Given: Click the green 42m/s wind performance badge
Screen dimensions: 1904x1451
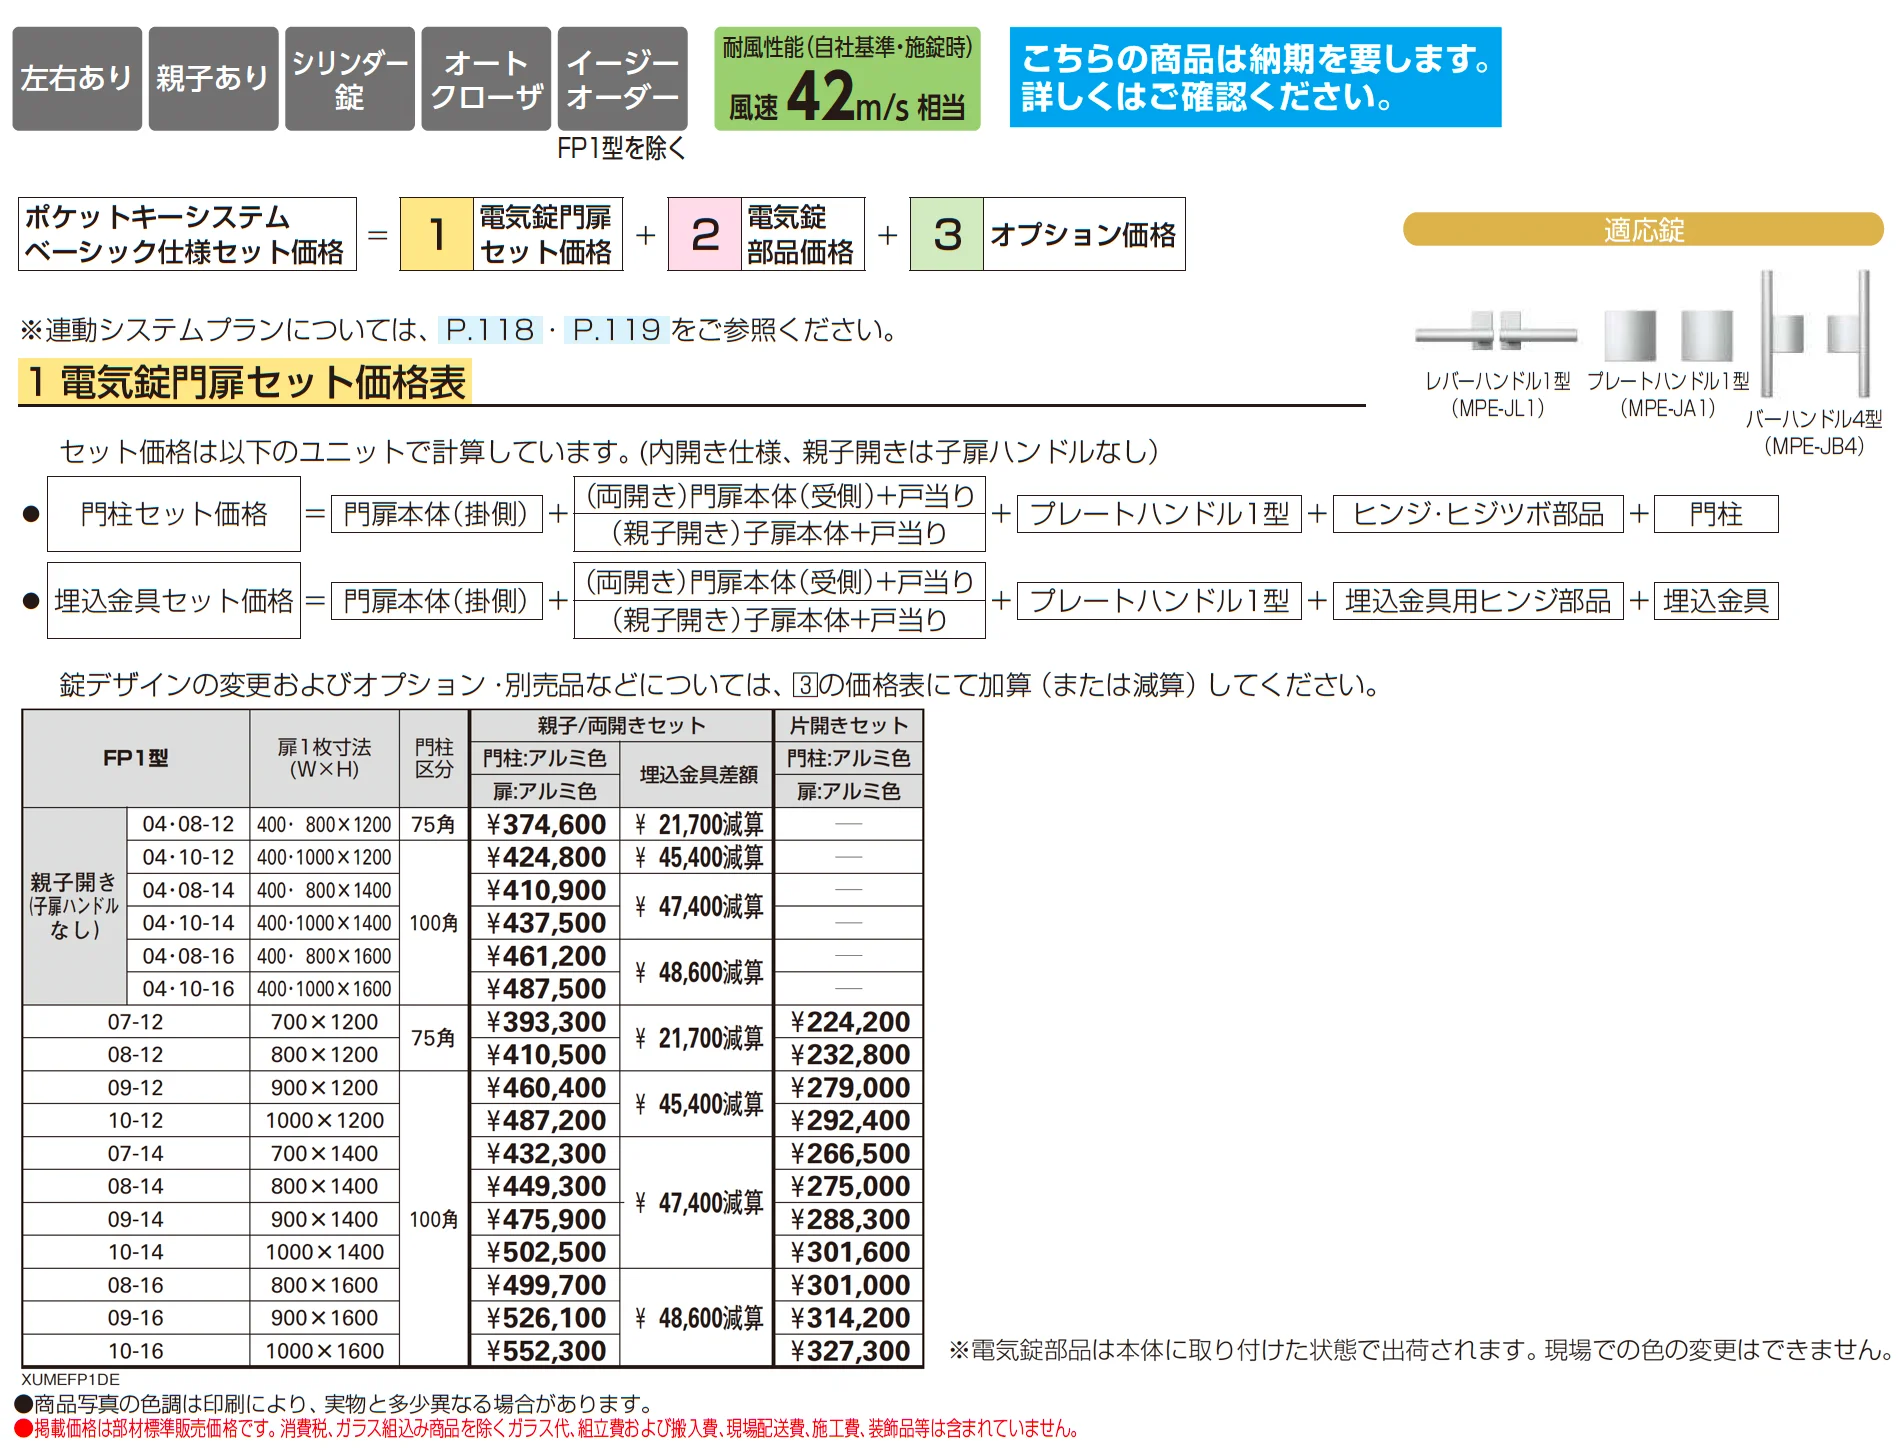Looking at the screenshot, I should pyautogui.click(x=847, y=79).
